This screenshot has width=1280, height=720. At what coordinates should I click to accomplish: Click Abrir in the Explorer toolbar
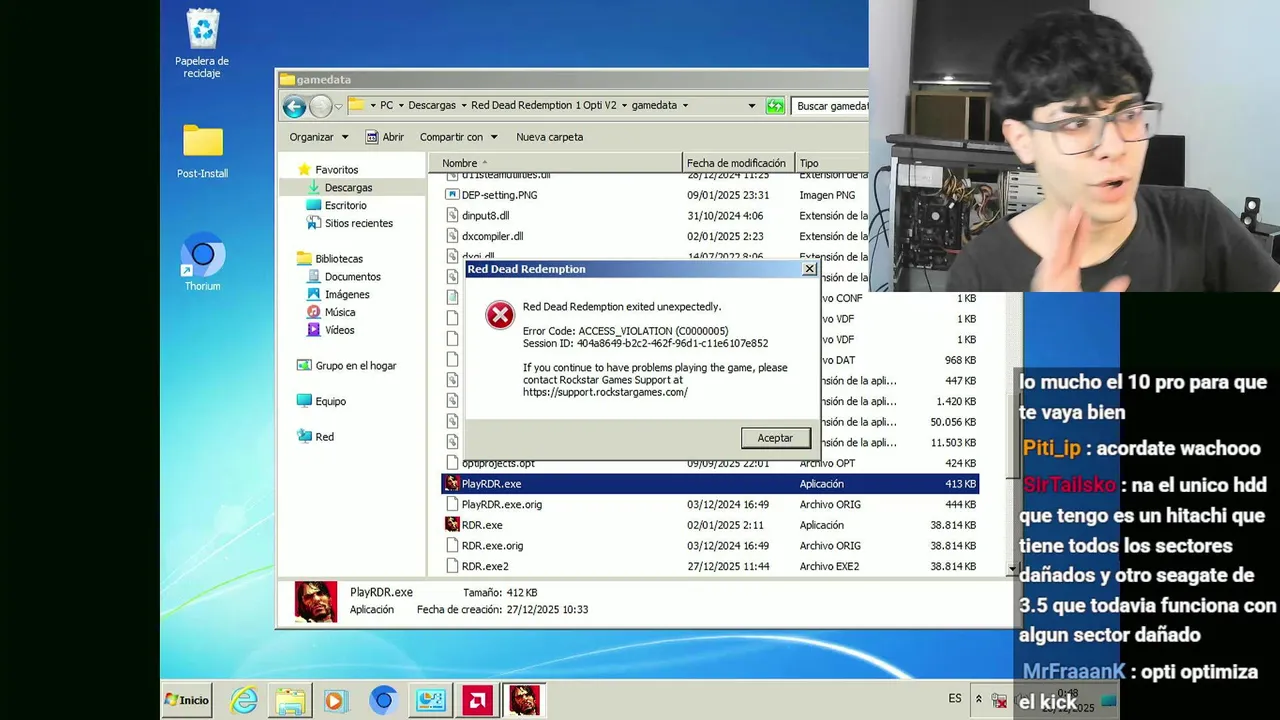[x=385, y=137]
